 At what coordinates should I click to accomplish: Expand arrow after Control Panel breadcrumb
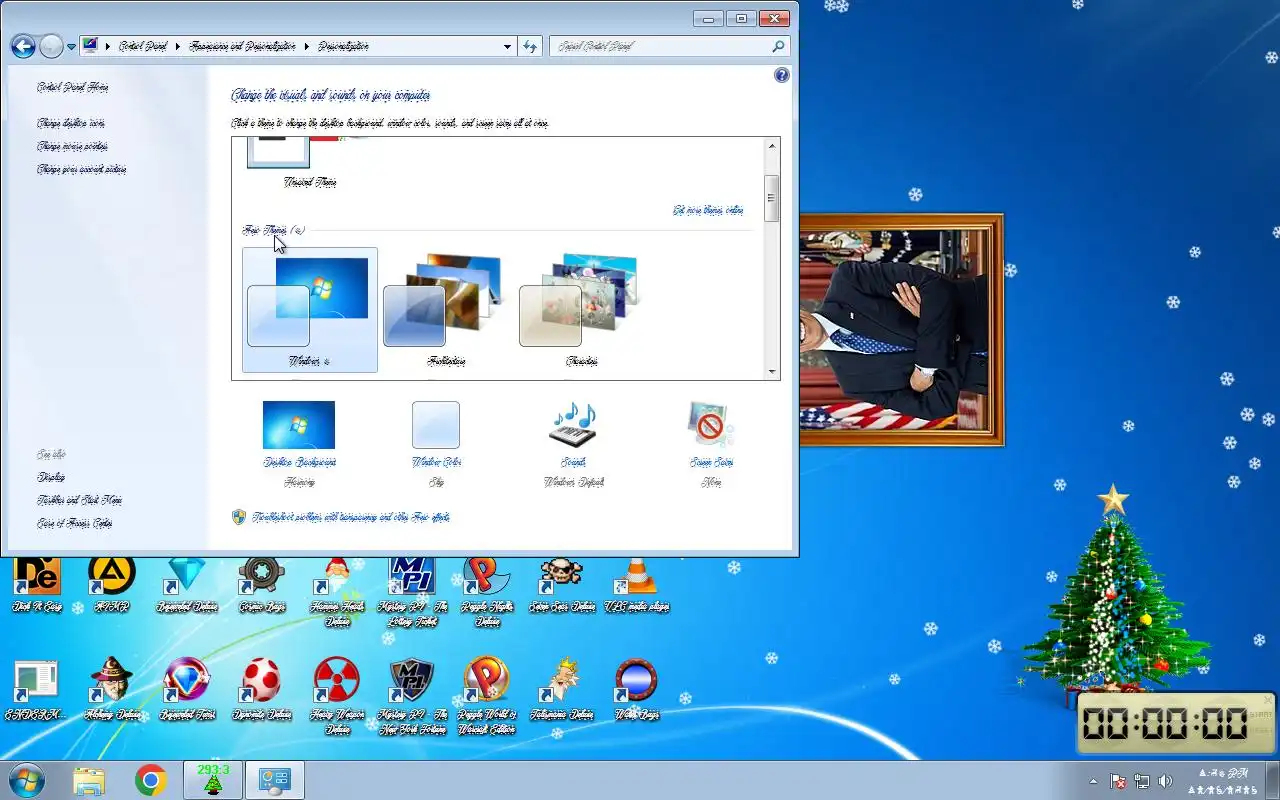pyautogui.click(x=178, y=46)
